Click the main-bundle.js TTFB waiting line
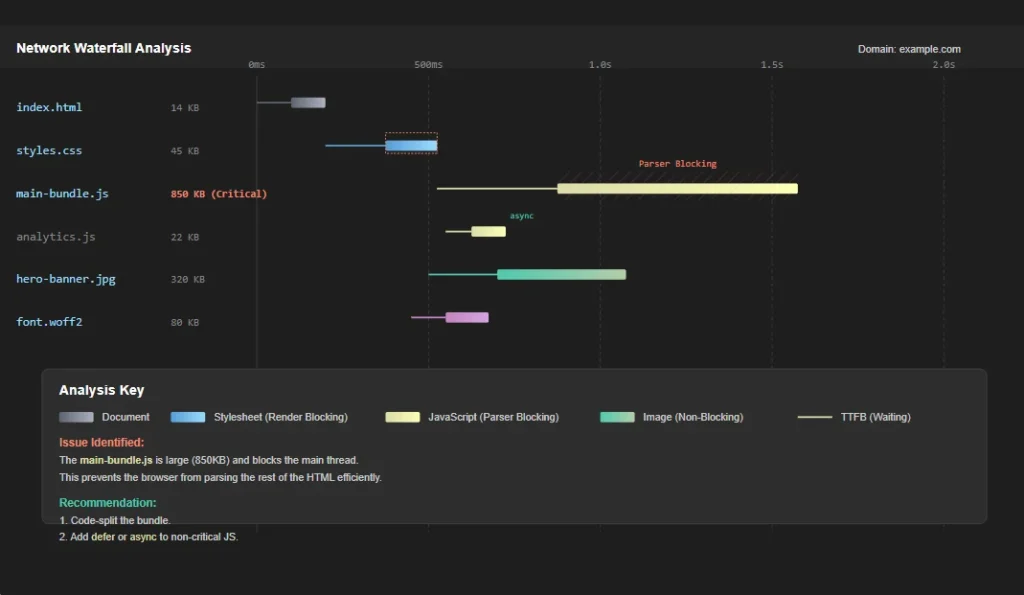This screenshot has height=595, width=1024. pyautogui.click(x=497, y=189)
